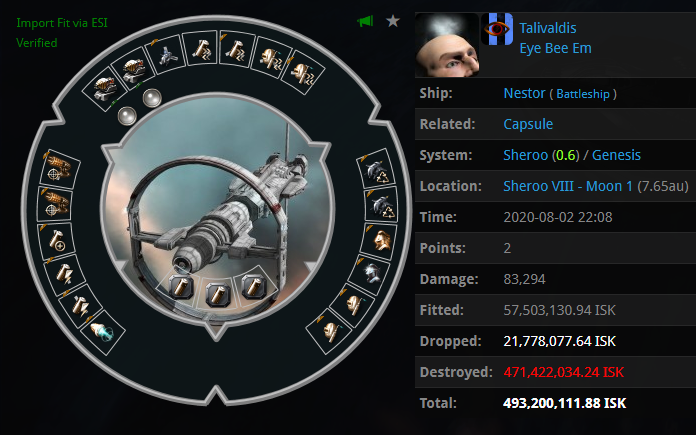
Task: Select the middle rig slot icon
Action: 218,293
